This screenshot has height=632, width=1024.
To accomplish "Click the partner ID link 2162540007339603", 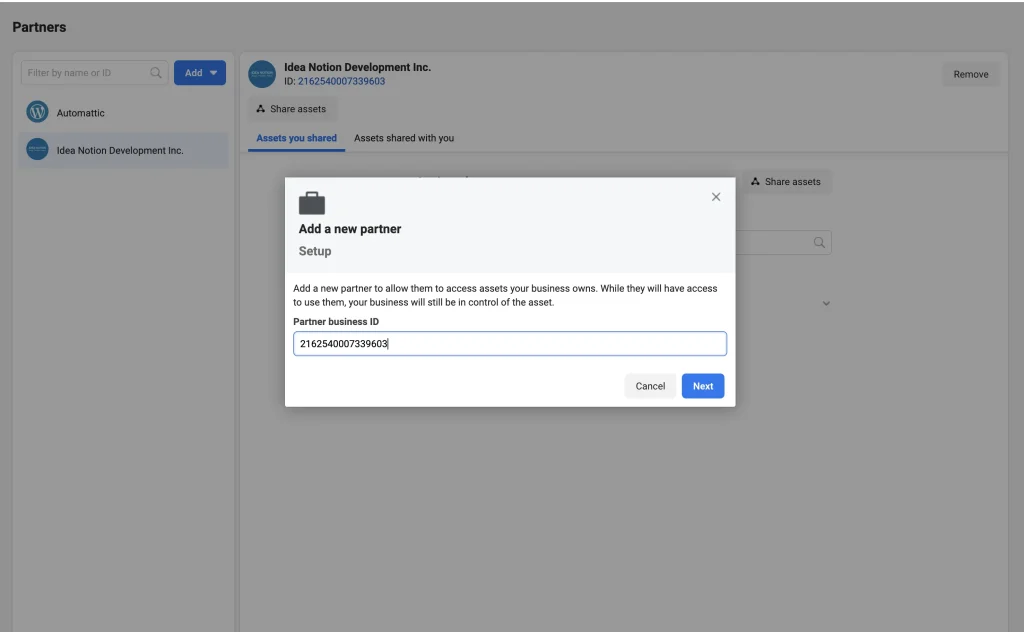I will point(341,81).
